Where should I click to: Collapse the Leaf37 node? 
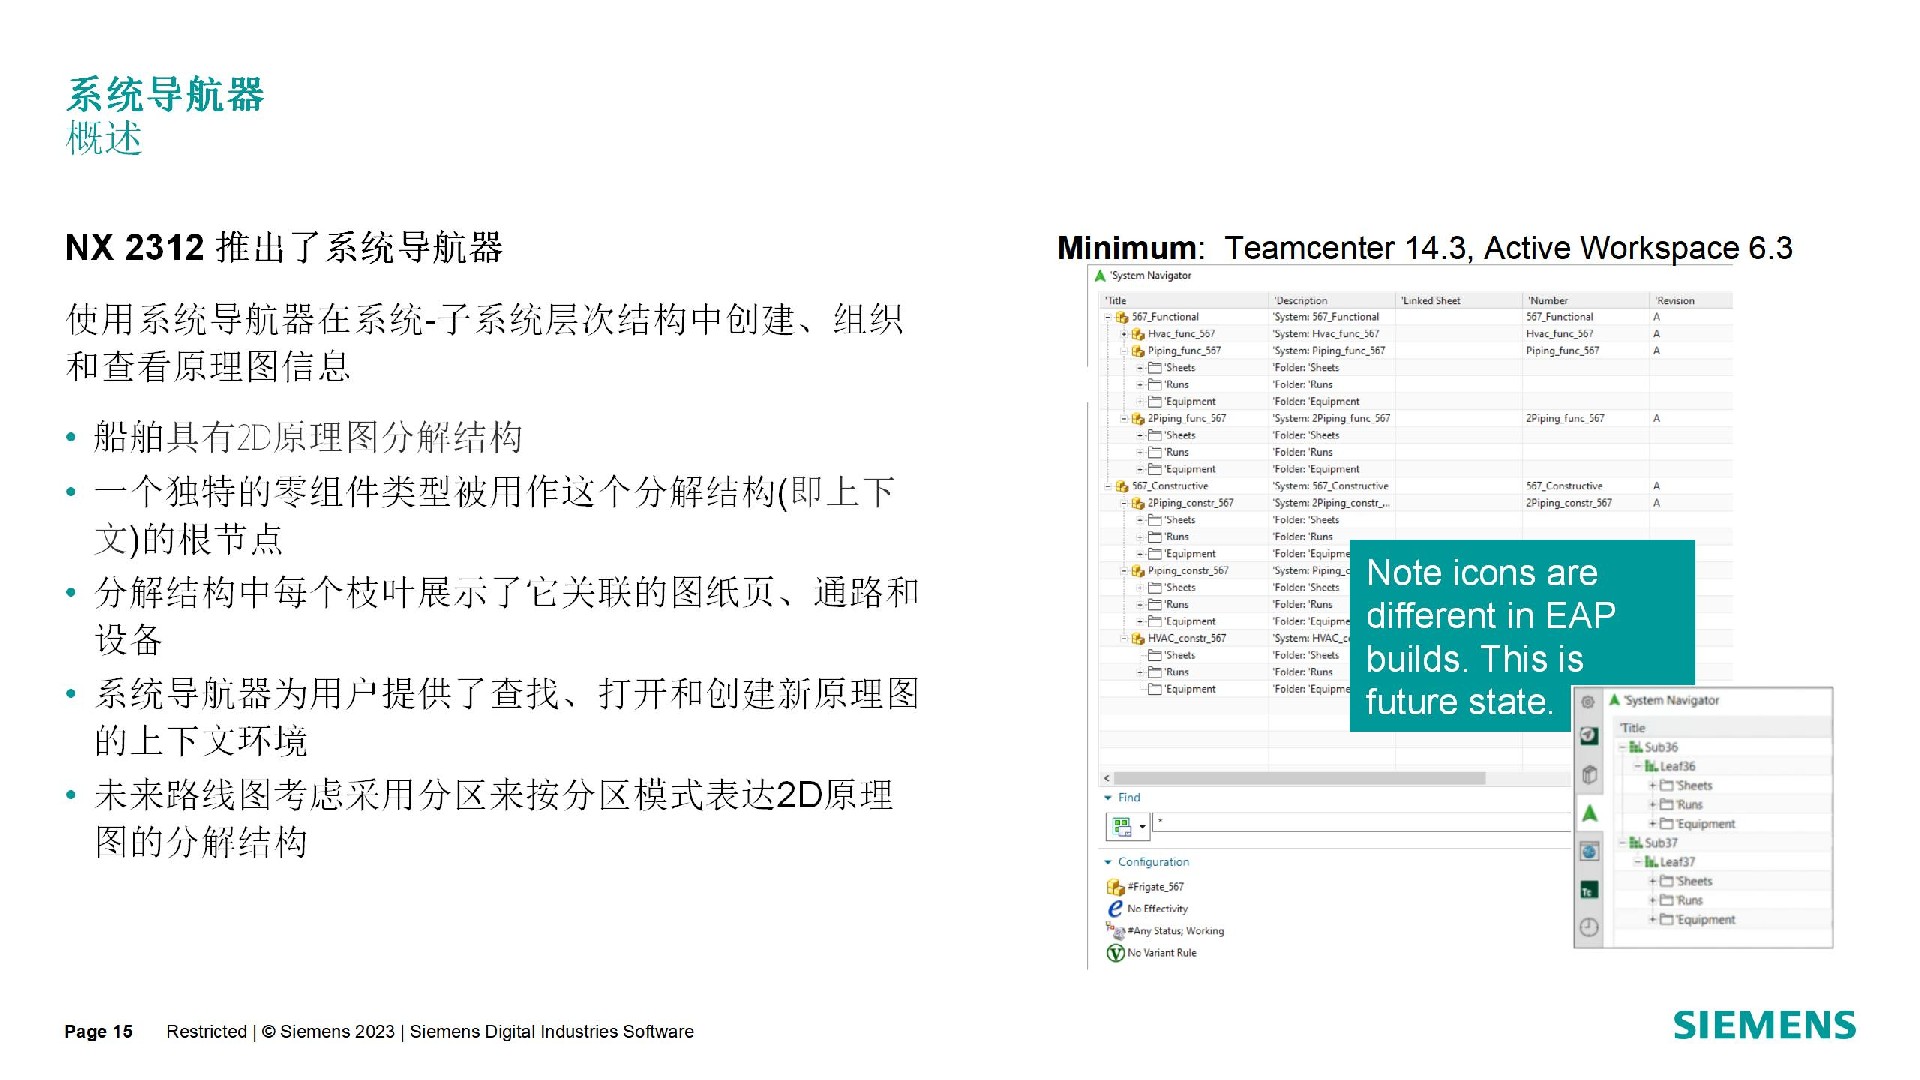[x=1638, y=862]
